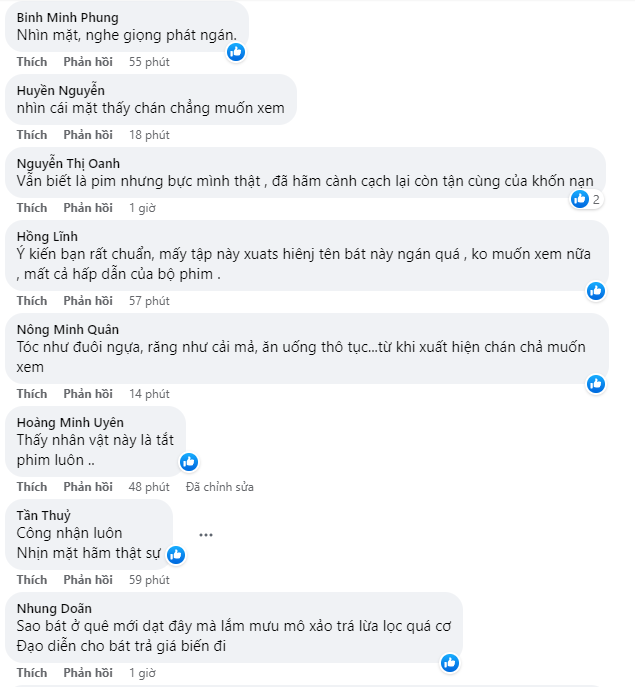Click Phản hồi under Nông Minh Quân's comment
Image resolution: width=635 pixels, height=687 pixels.
[x=88, y=394]
